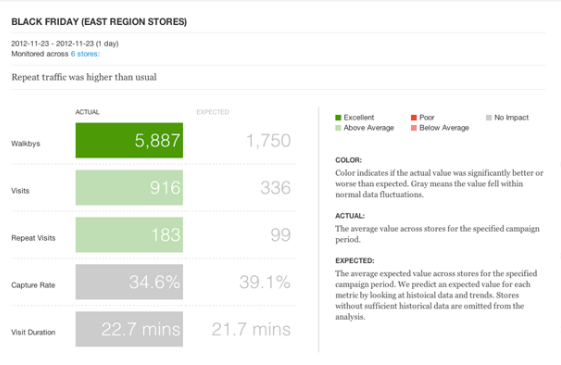Click the Repeat Visits row label
Screen dimensions: 561x365
coord(33,238)
